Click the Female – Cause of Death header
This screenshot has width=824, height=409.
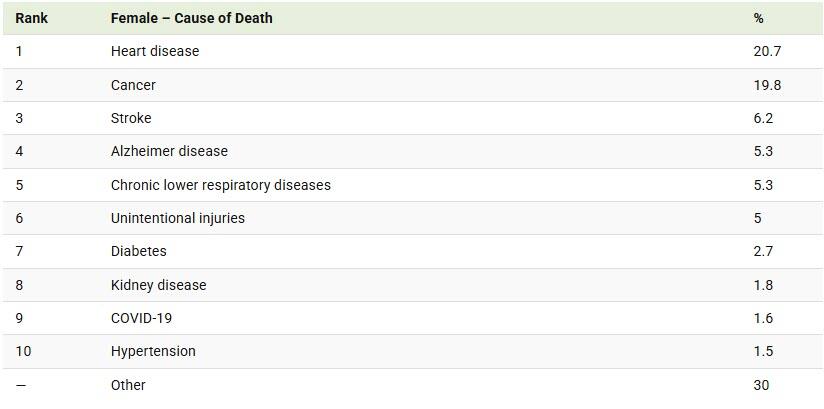tap(191, 18)
